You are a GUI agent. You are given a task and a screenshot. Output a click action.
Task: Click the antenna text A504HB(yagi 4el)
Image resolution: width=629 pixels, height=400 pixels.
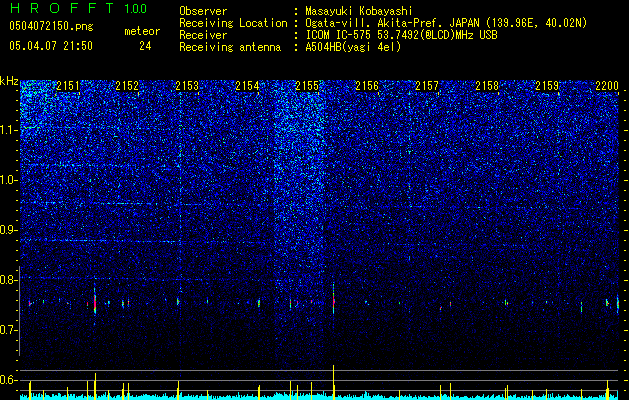click(353, 47)
